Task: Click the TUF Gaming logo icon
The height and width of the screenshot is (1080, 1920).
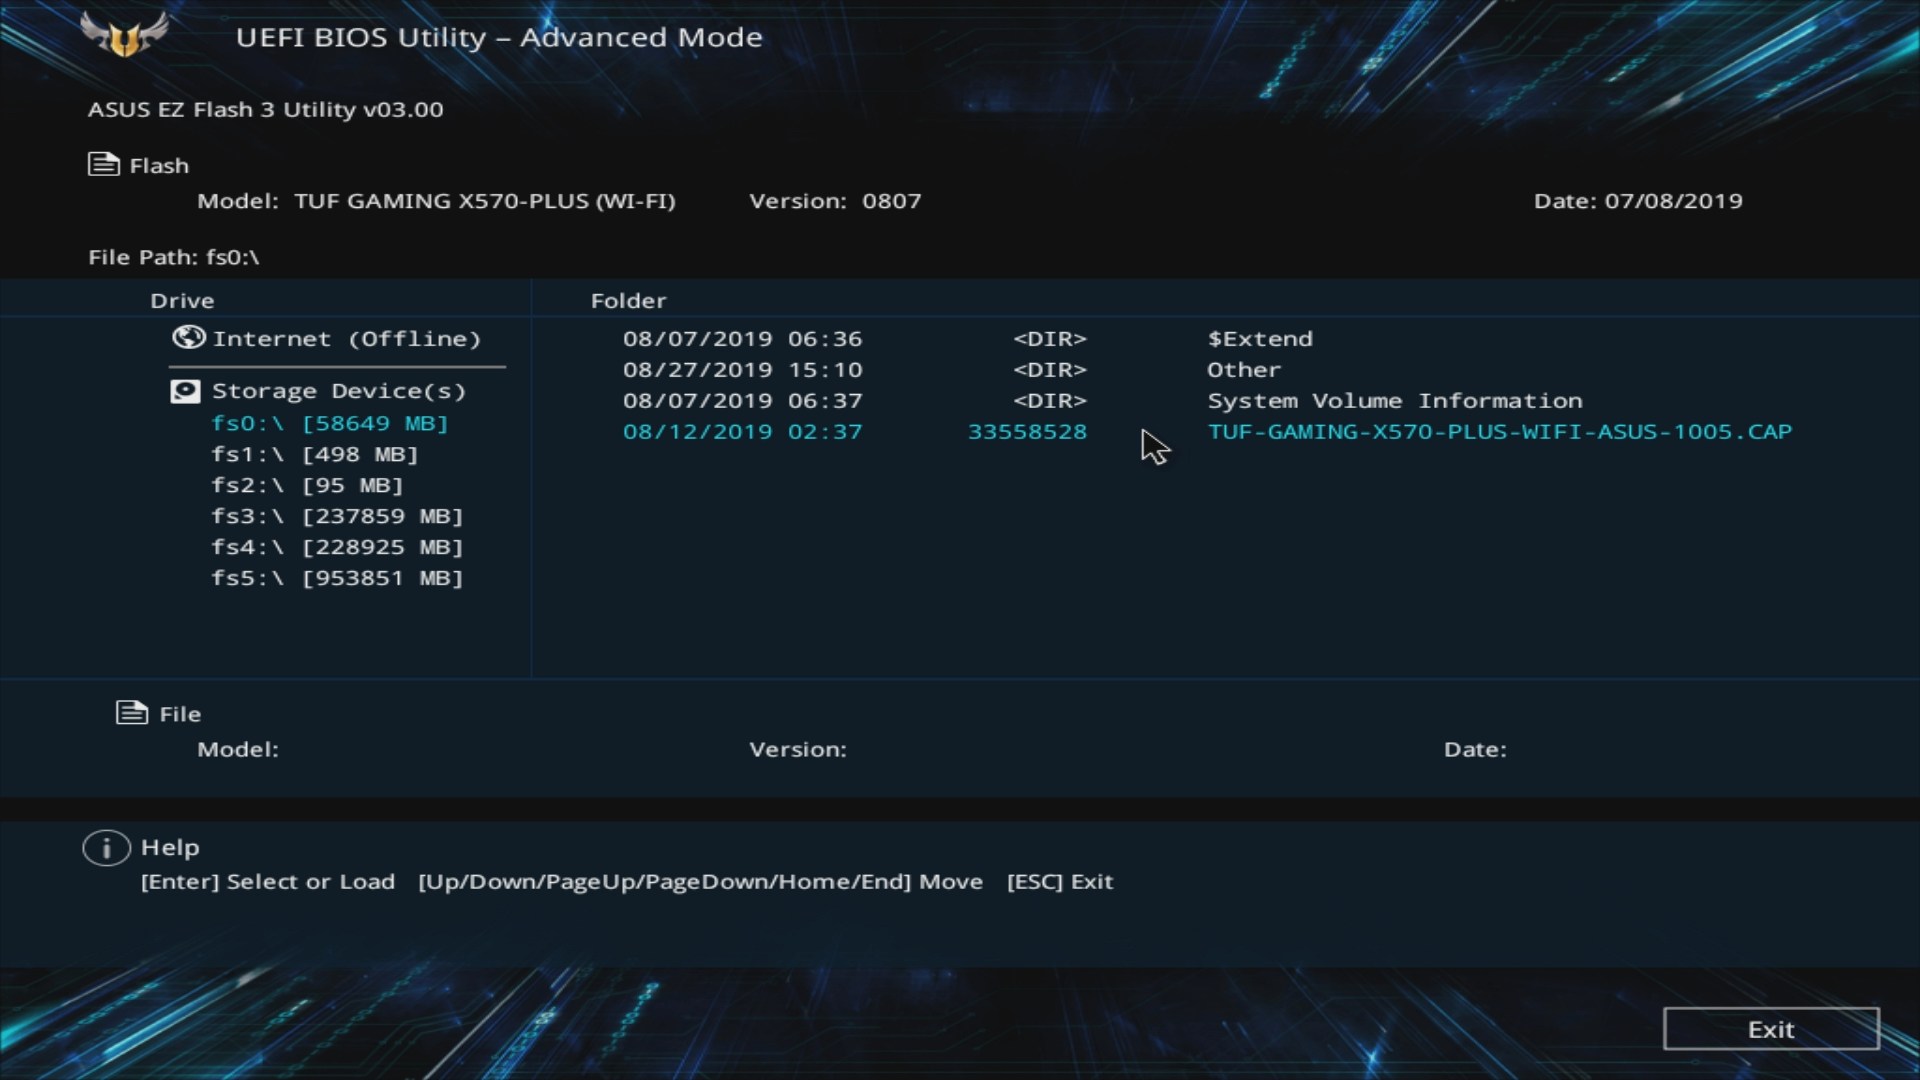Action: tap(124, 36)
